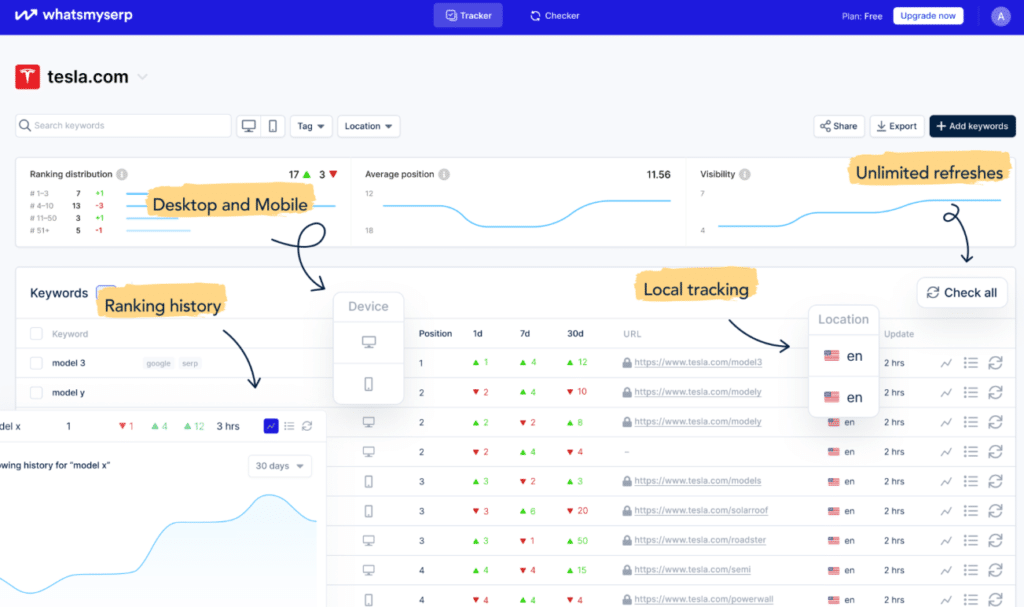Toggle the model x history chart icon
The image size is (1024, 607).
[271, 426]
